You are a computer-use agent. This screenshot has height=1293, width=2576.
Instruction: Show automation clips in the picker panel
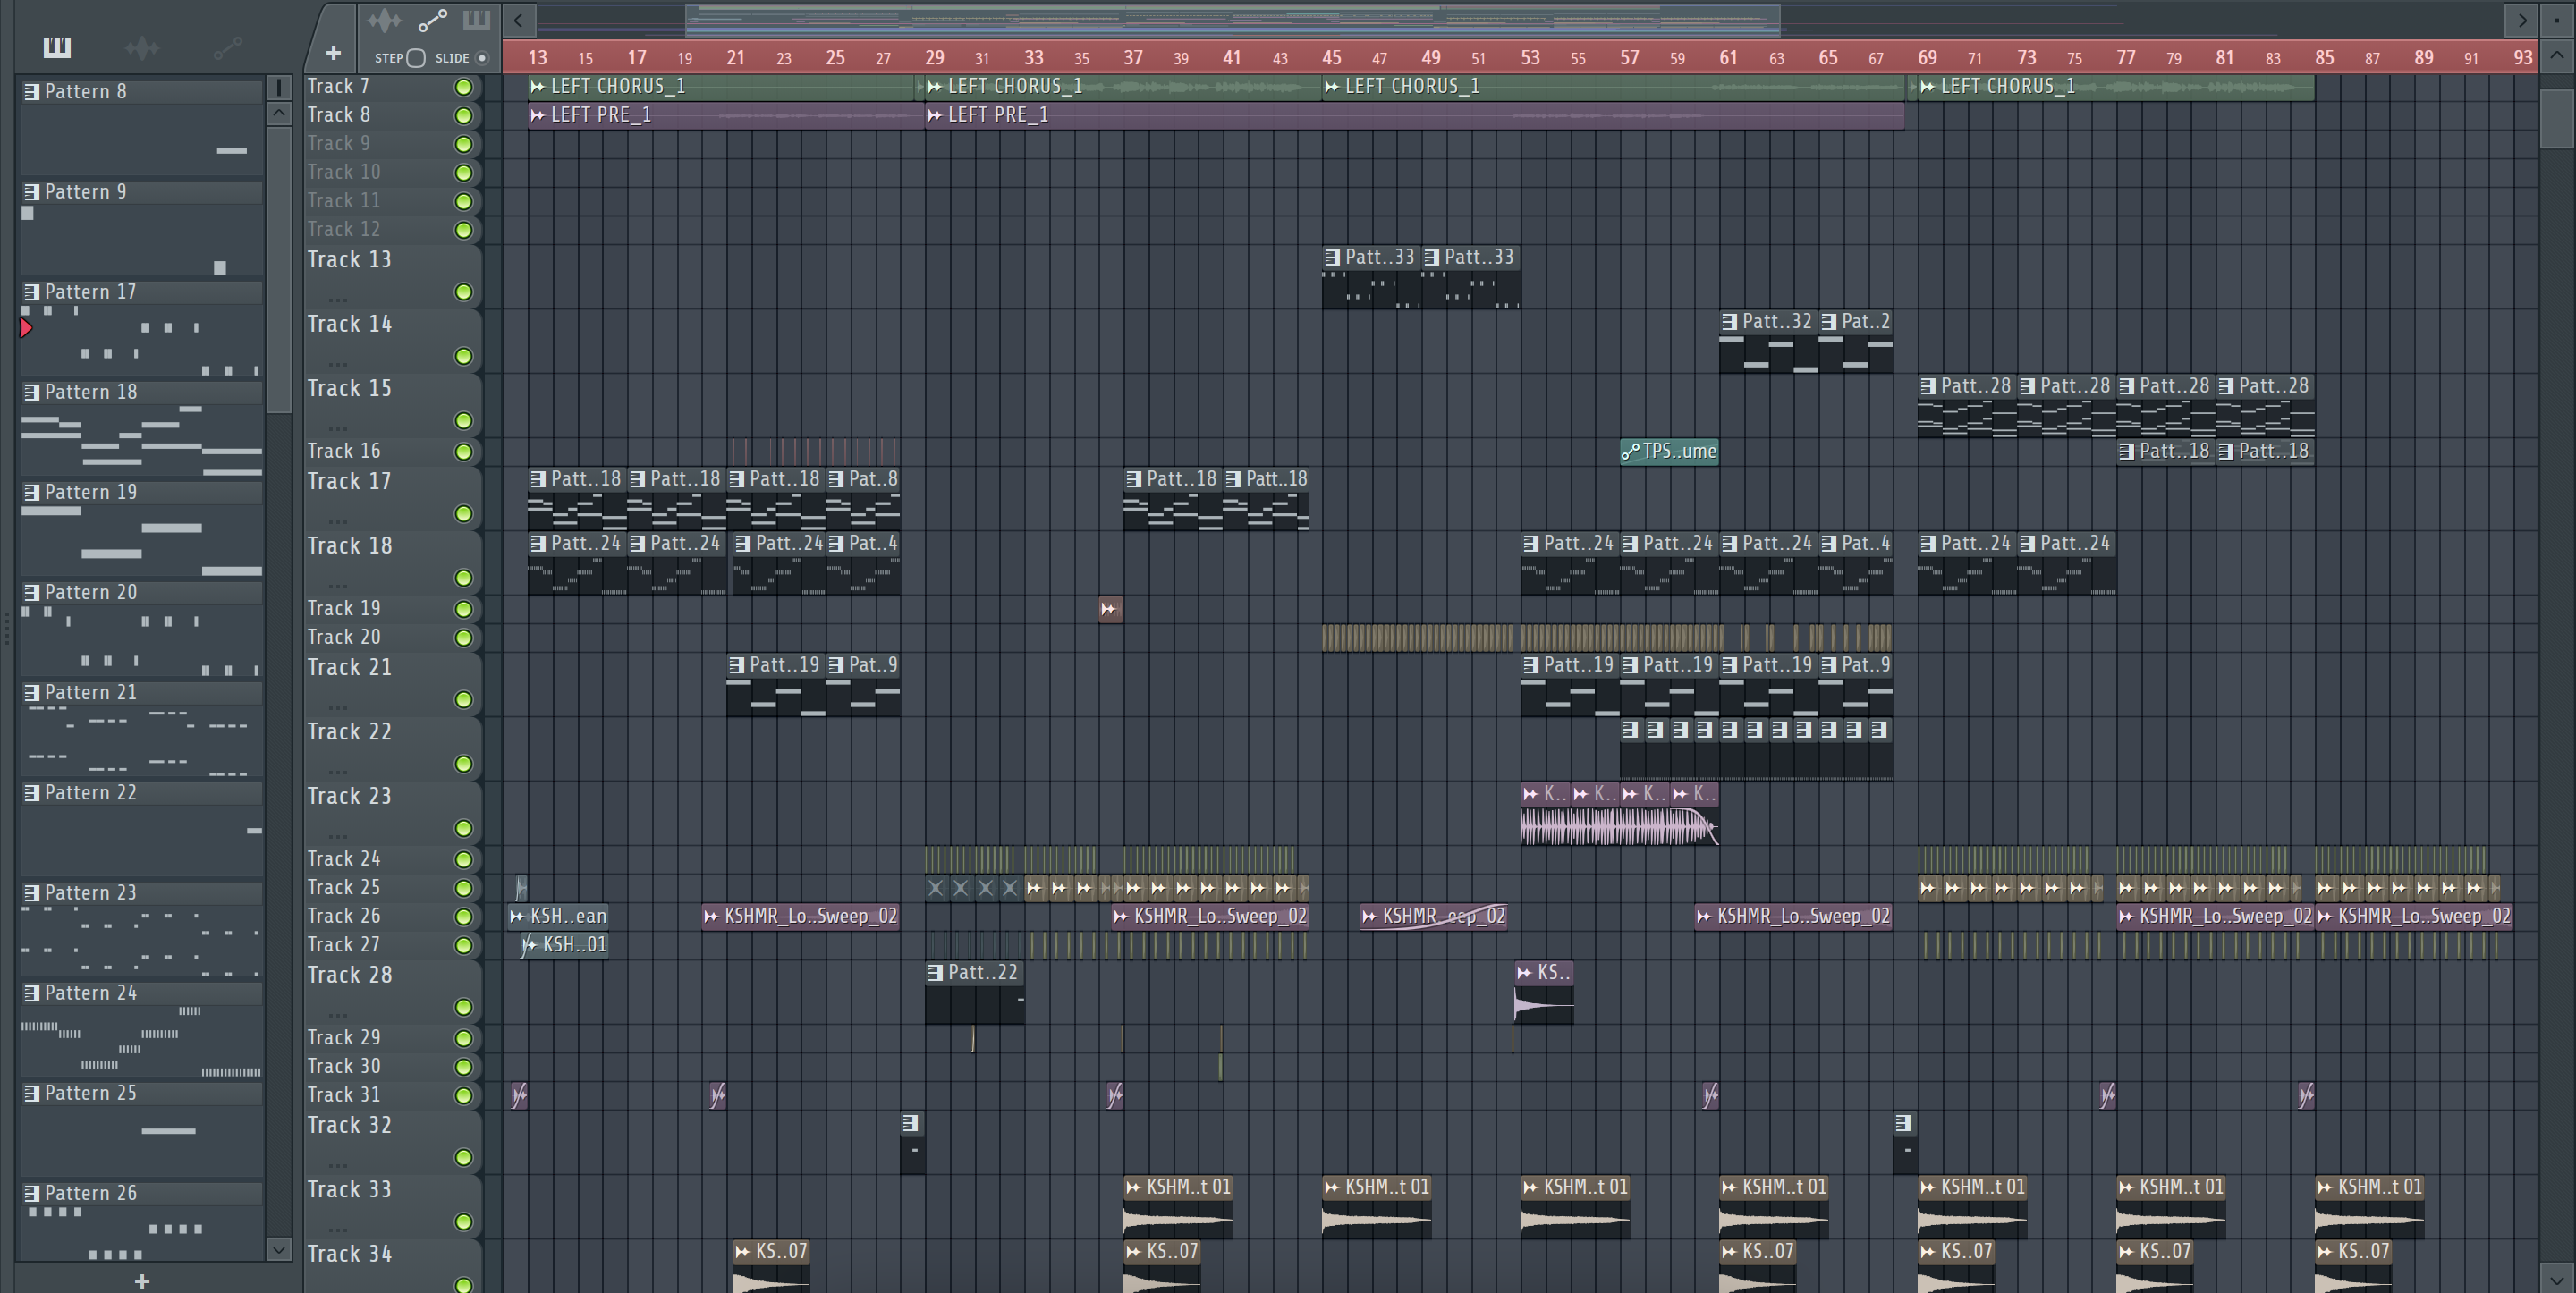click(x=228, y=47)
